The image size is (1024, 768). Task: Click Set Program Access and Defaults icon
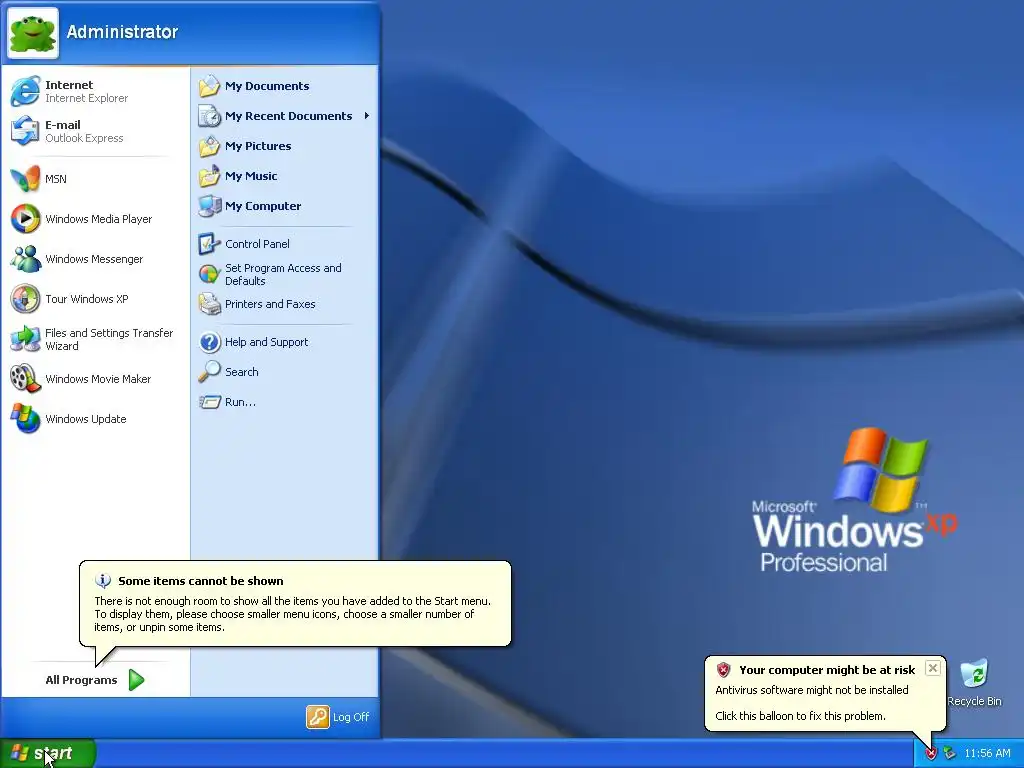point(209,274)
